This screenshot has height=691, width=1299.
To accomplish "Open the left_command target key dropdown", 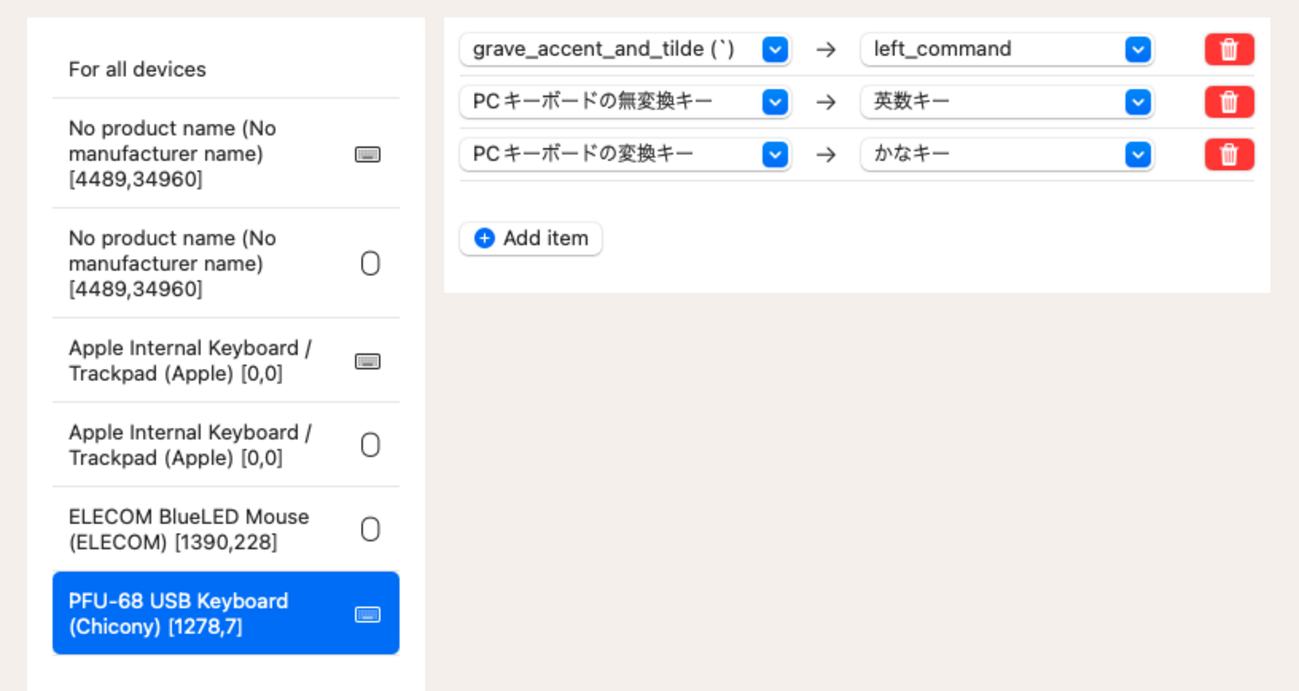I will click(x=1137, y=49).
